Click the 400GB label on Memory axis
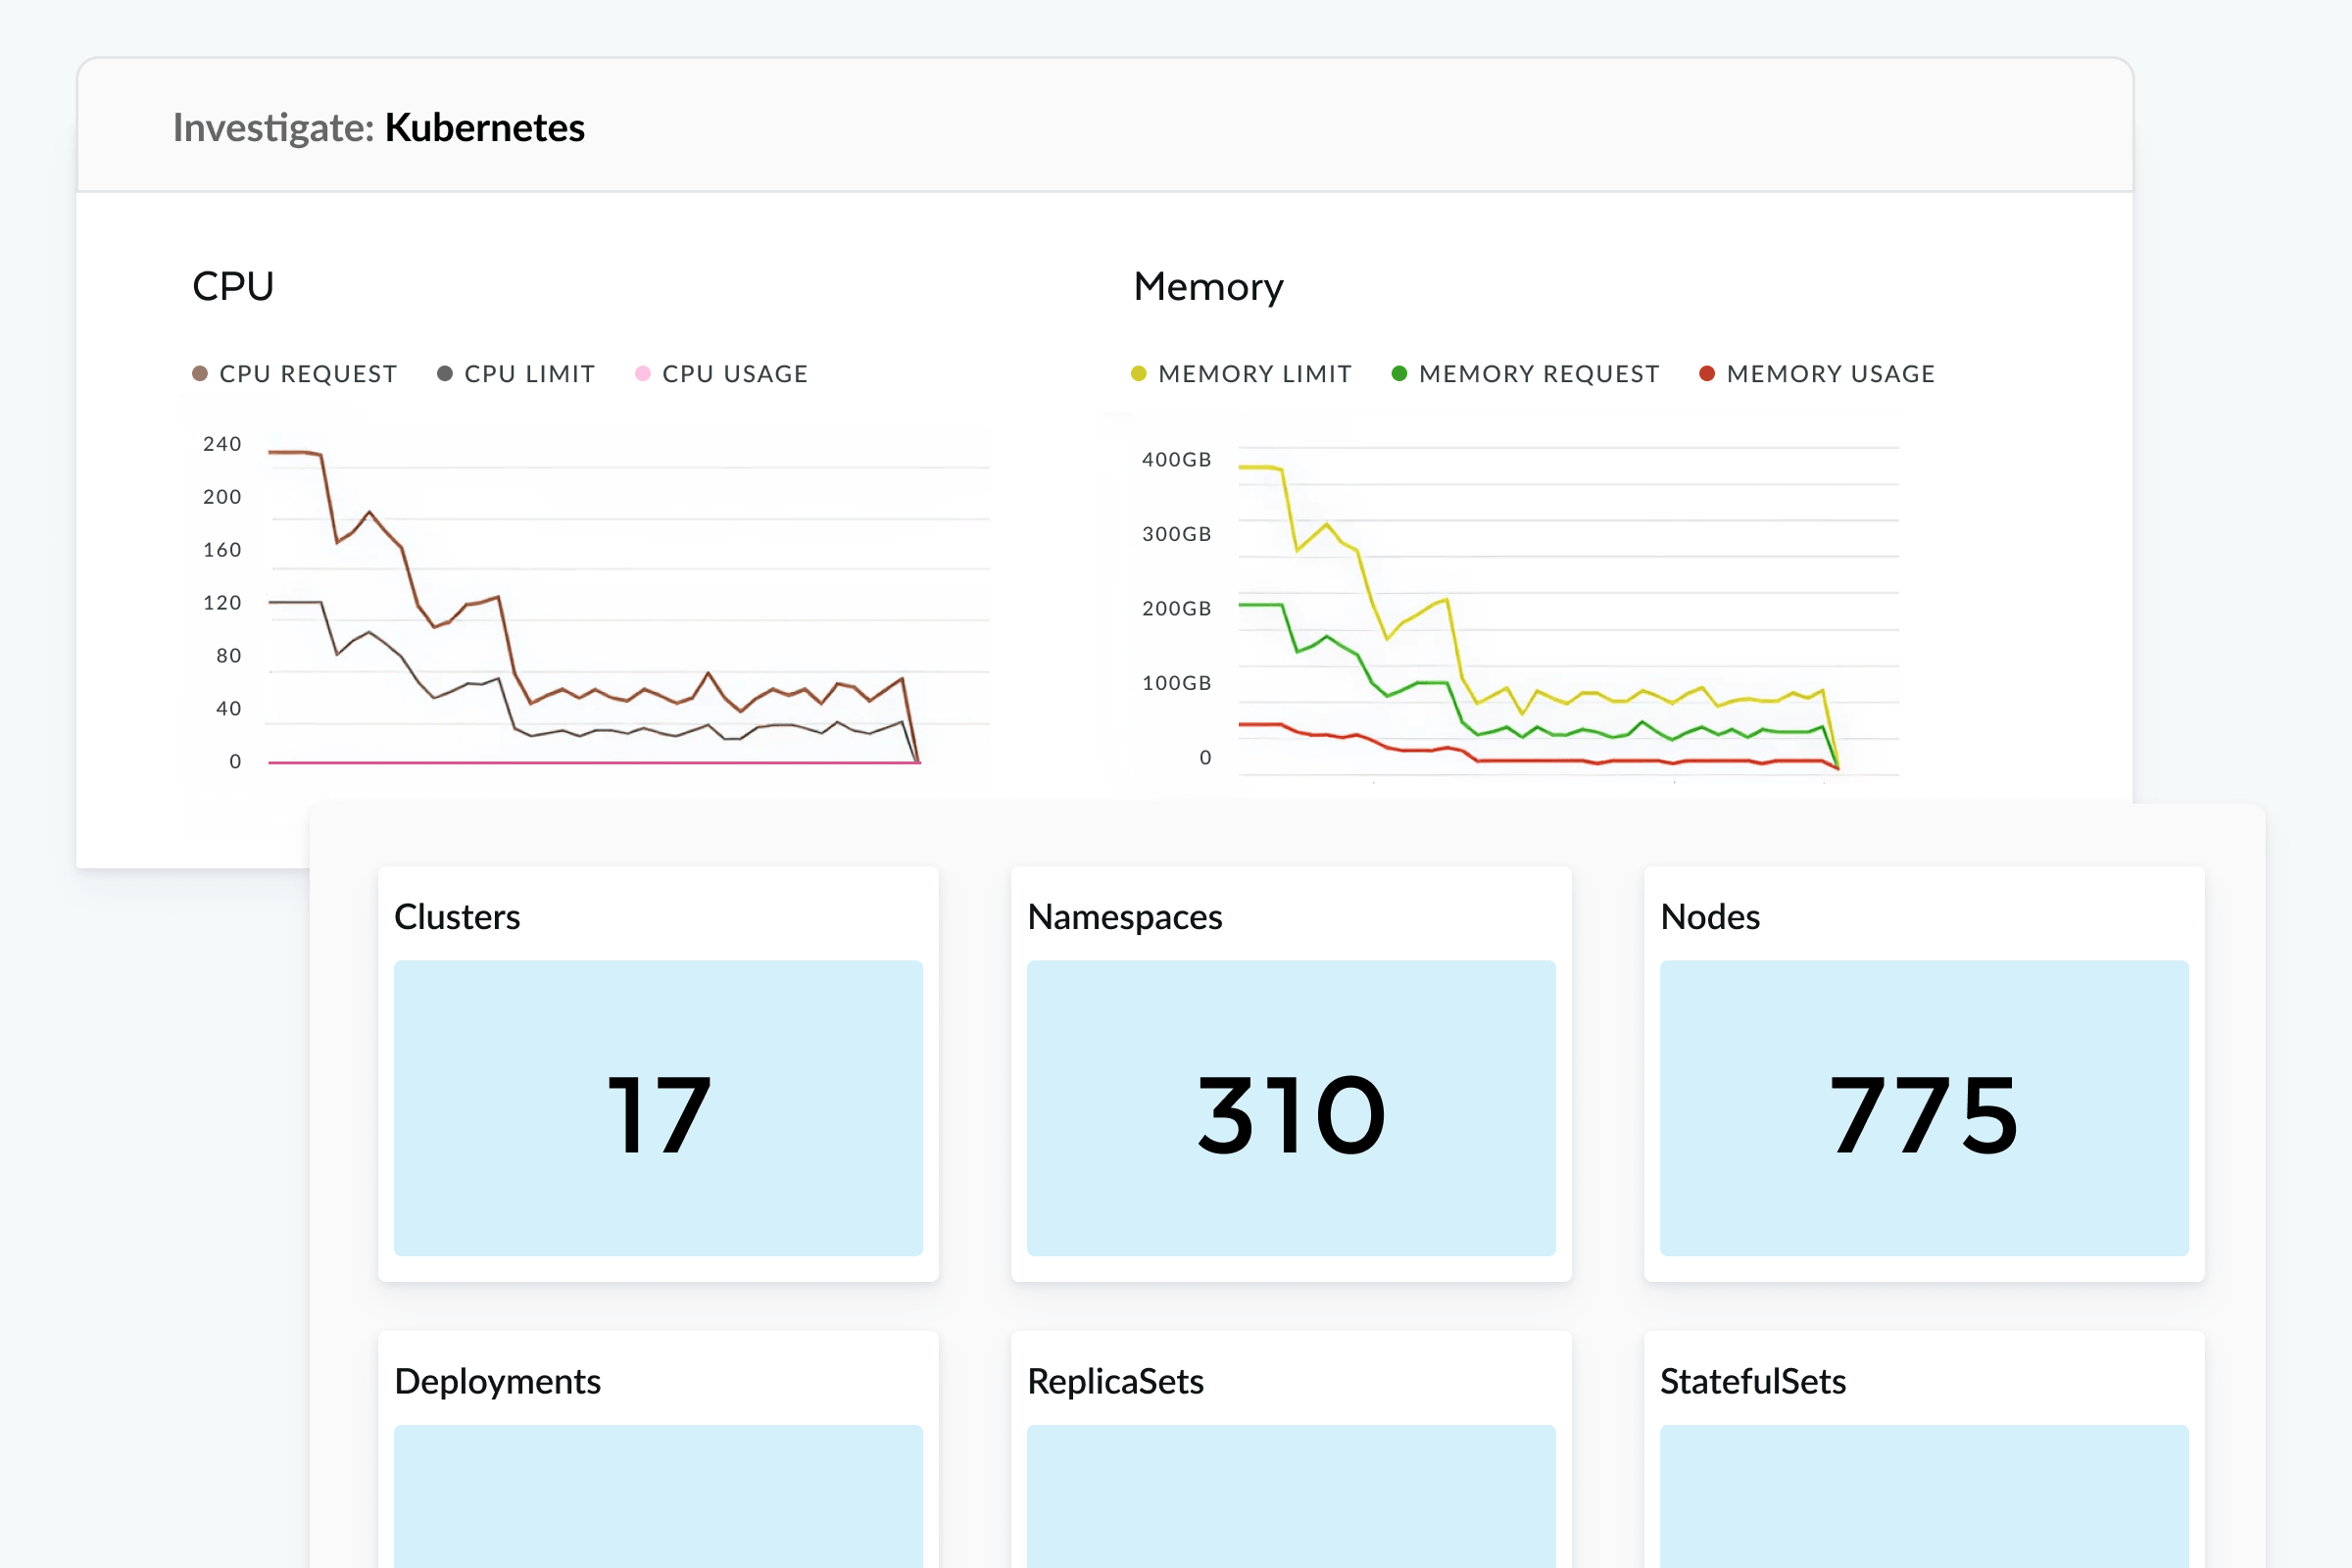The height and width of the screenshot is (1568, 2352). [x=1177, y=460]
